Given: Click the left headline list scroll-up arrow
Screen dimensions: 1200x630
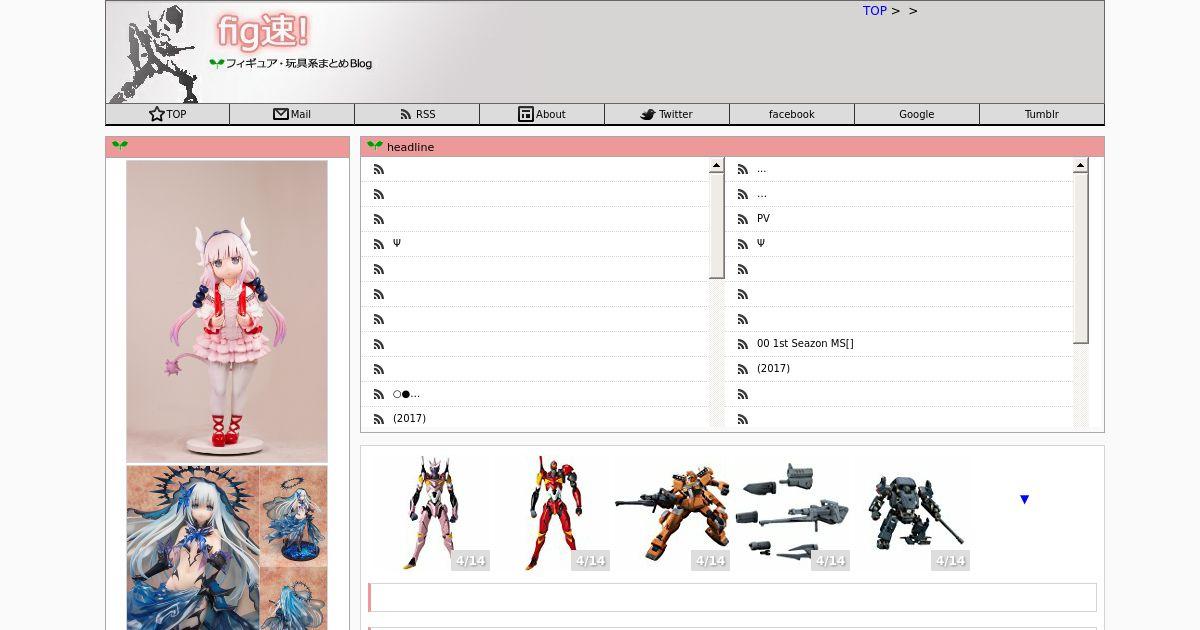Looking at the screenshot, I should pyautogui.click(x=716, y=166).
